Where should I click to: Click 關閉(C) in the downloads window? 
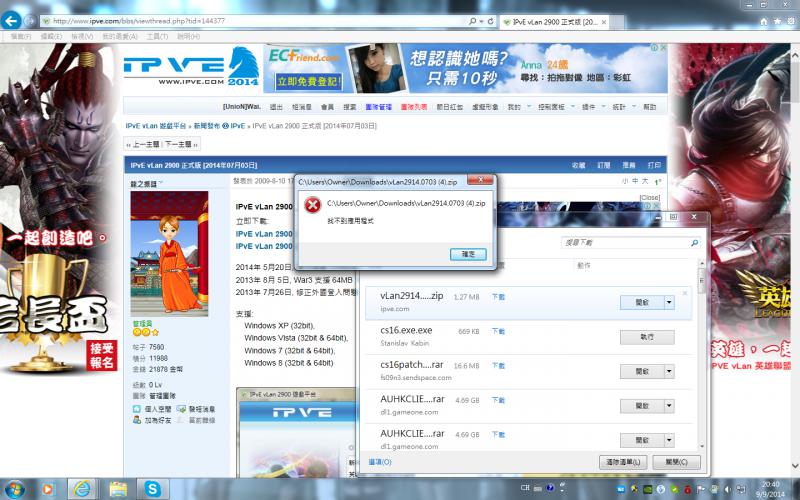pyautogui.click(x=676, y=462)
